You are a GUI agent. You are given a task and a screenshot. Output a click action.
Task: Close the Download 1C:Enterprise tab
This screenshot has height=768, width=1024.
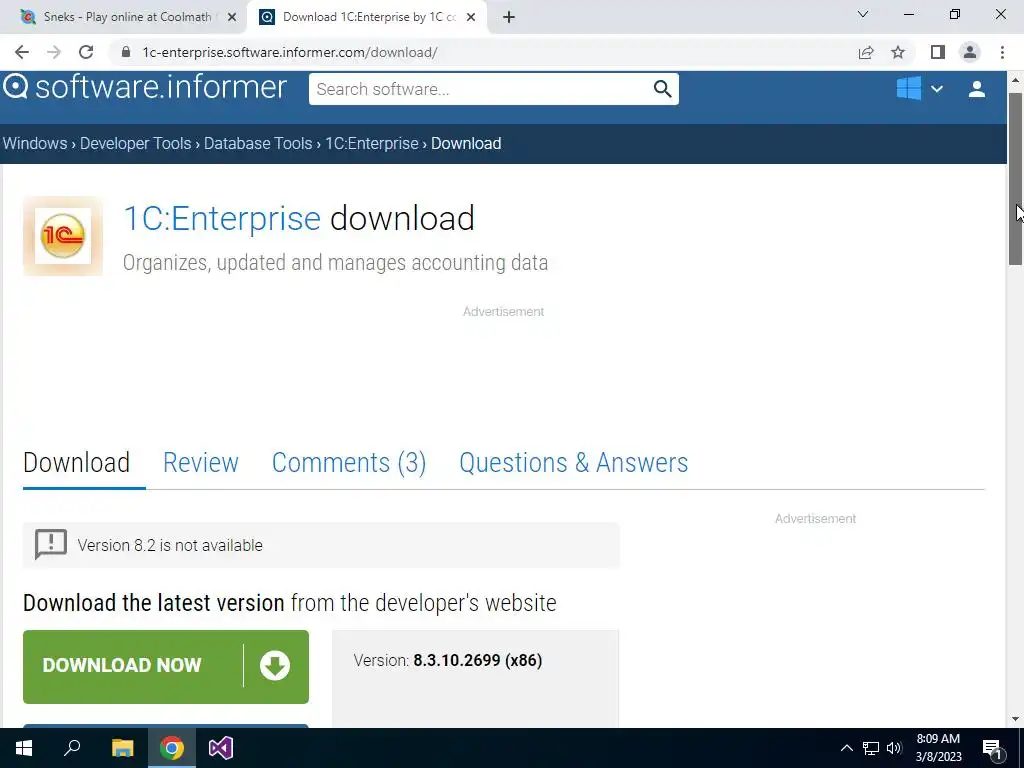tap(471, 17)
